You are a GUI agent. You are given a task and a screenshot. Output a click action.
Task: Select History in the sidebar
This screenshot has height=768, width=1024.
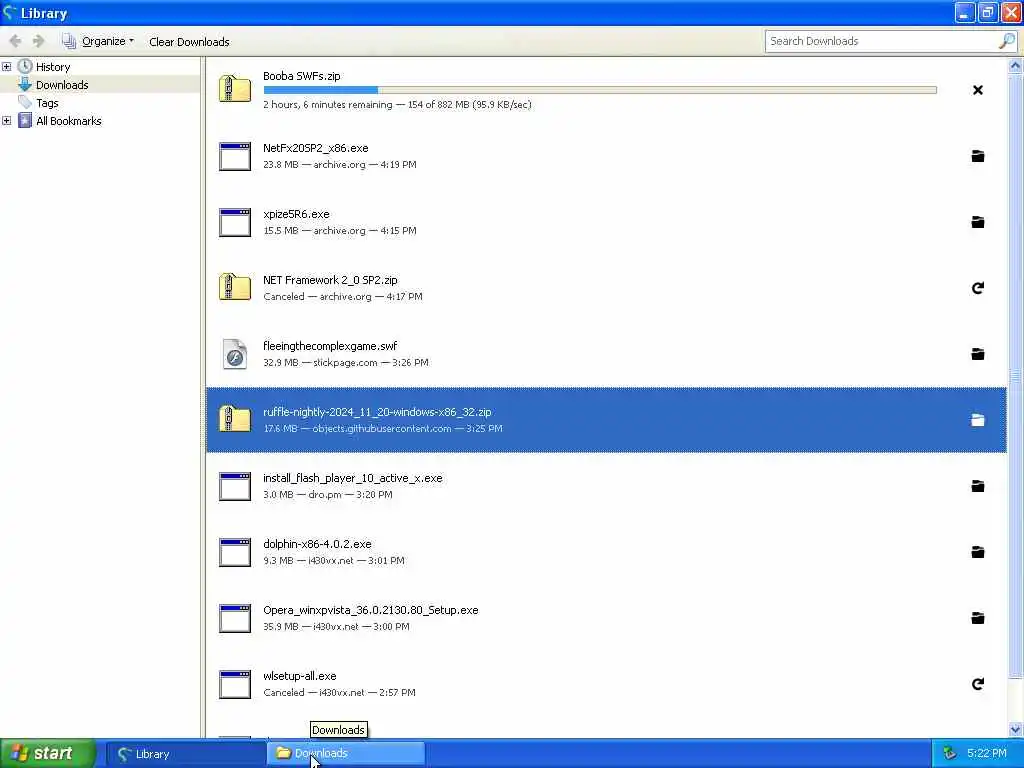pyautogui.click(x=53, y=67)
